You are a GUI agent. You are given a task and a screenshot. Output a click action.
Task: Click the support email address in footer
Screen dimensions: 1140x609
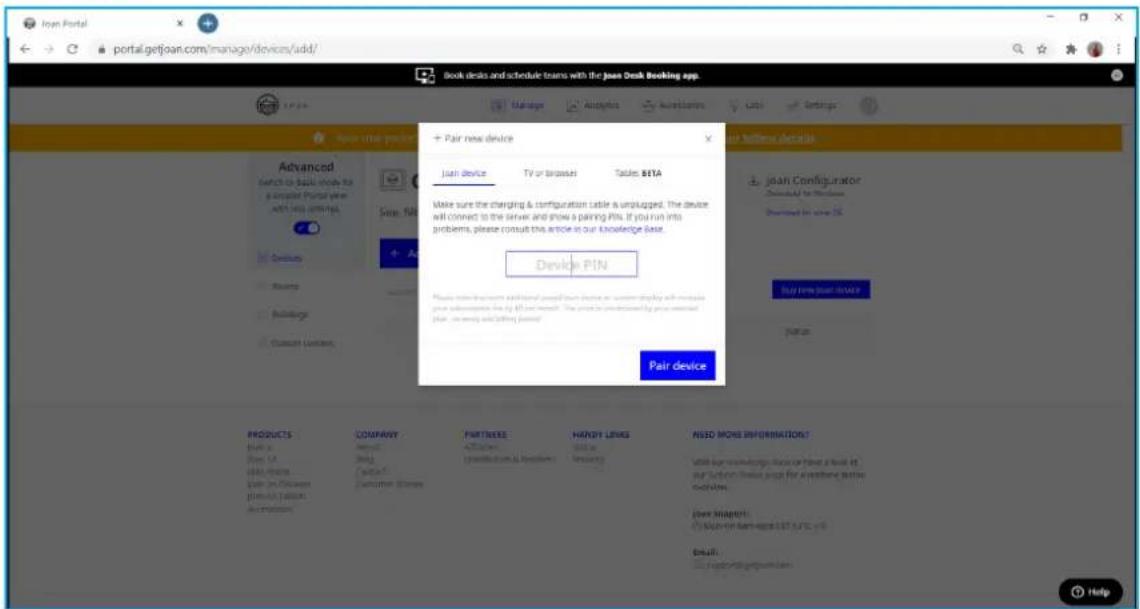748,565
